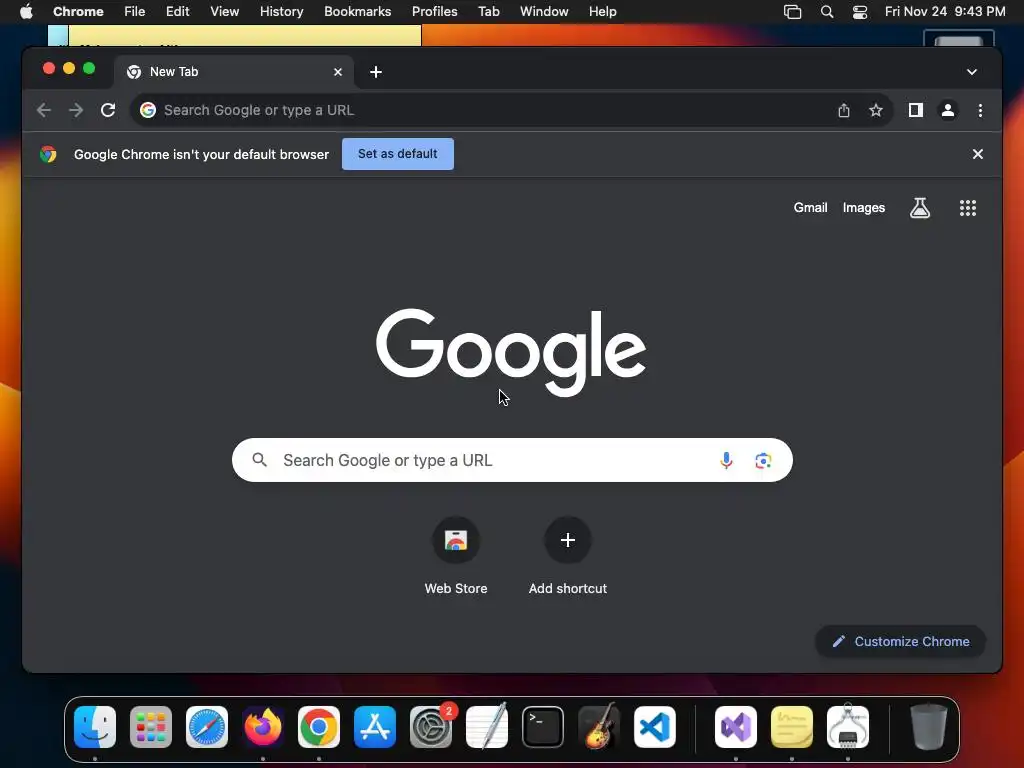
Task: Close the New Tab tab
Action: point(338,72)
